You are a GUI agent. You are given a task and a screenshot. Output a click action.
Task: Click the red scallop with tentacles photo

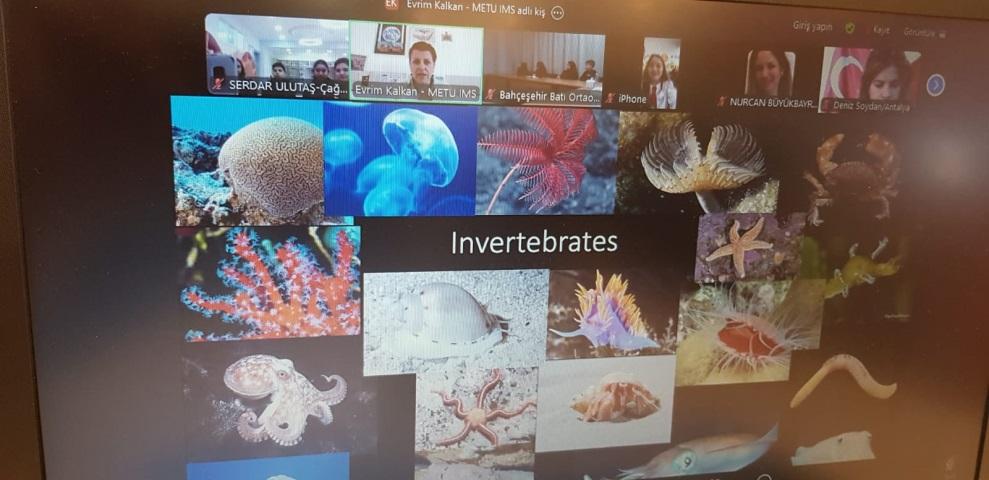[x=749, y=333]
